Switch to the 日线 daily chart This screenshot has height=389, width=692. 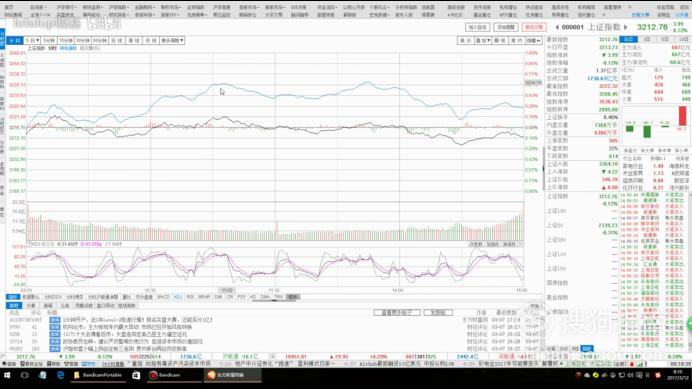coord(117,40)
